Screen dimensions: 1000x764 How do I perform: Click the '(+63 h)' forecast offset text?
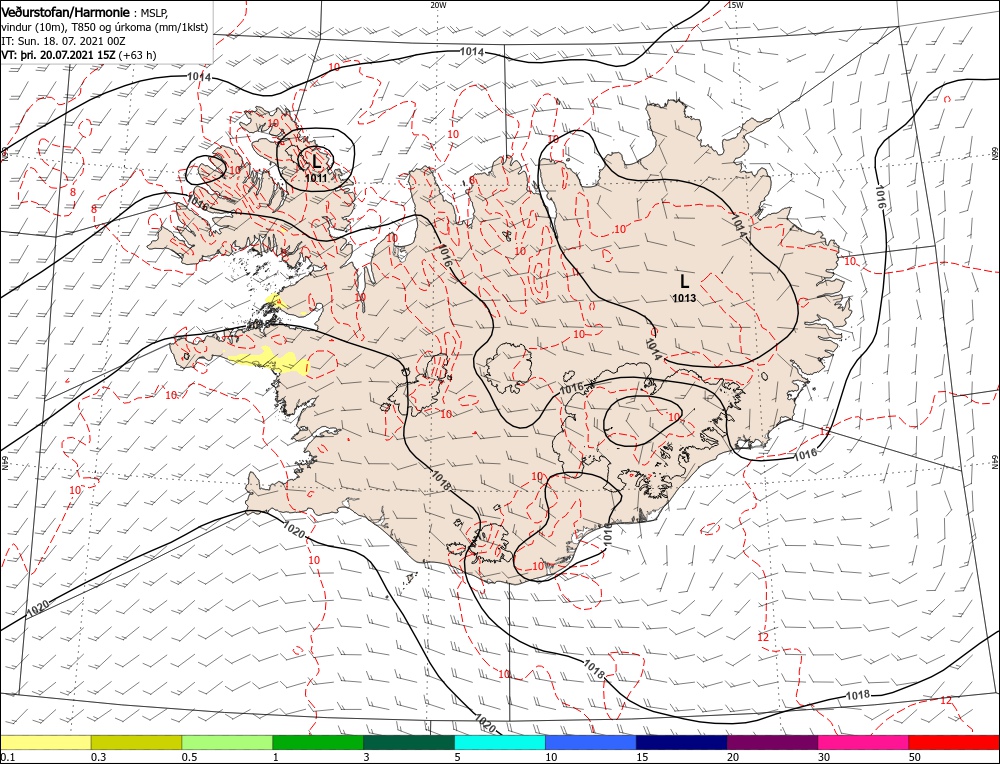pyautogui.click(x=137, y=55)
